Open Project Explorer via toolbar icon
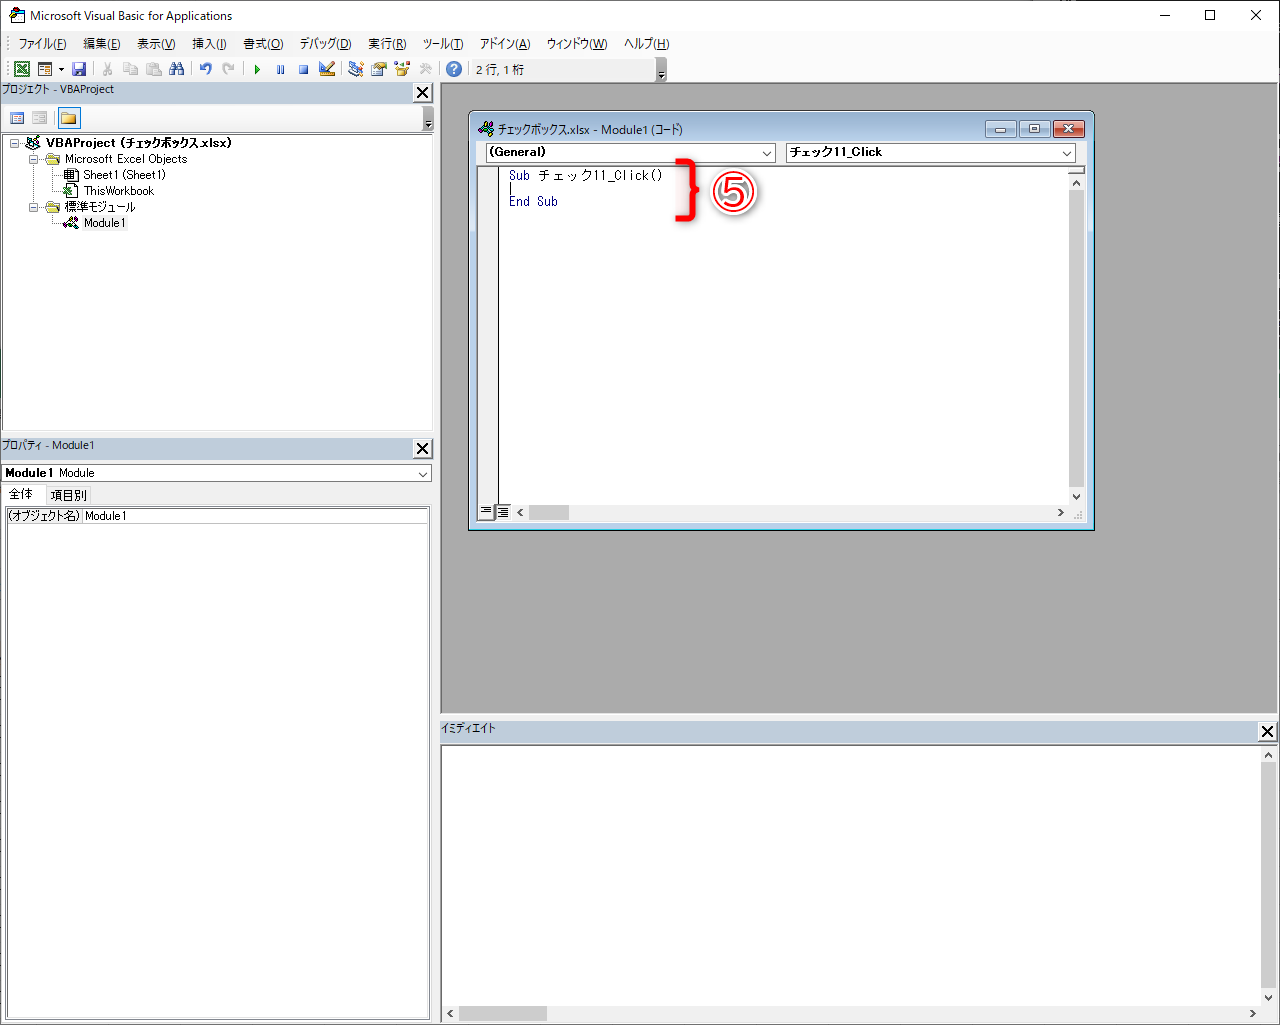This screenshot has height=1025, width=1280. click(x=355, y=69)
